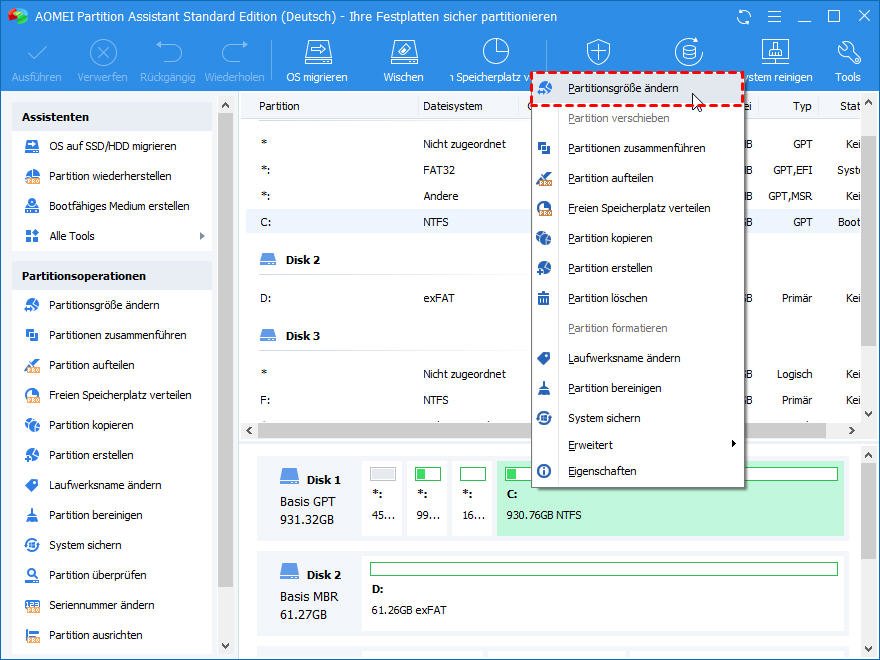
Task: Choose Partition bereinigen in context menu
Action: point(638,388)
